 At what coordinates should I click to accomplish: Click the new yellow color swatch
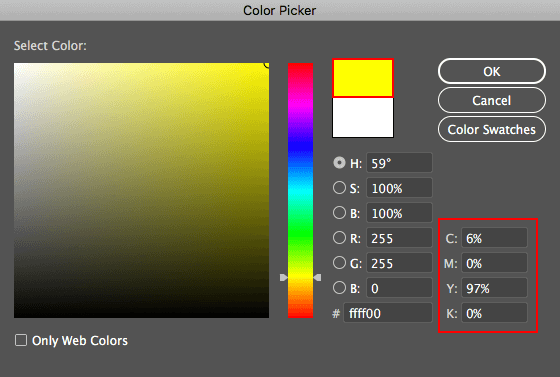pos(363,78)
